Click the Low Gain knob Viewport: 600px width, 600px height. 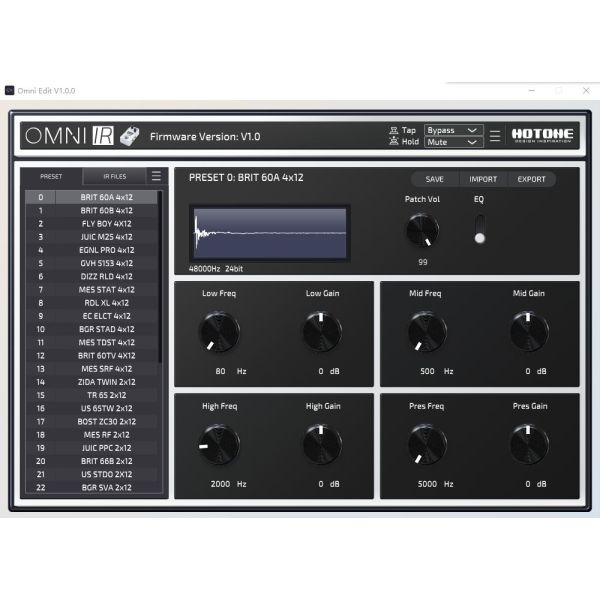click(322, 332)
